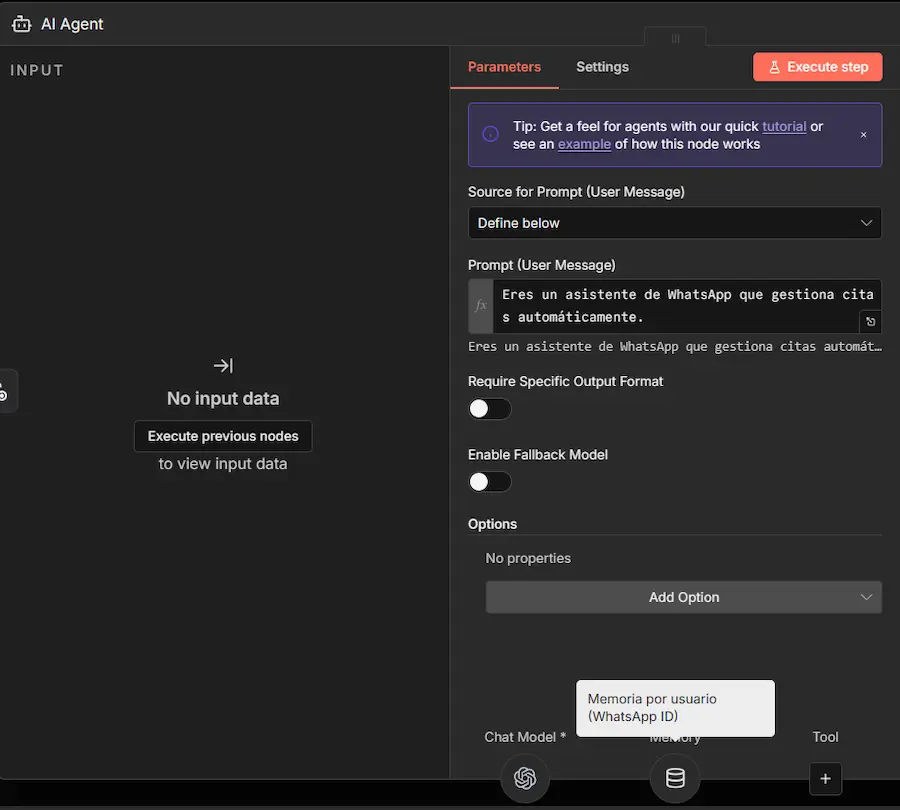Enable Require Specific Output Format
Image resolution: width=900 pixels, height=810 pixels.
[489, 409]
